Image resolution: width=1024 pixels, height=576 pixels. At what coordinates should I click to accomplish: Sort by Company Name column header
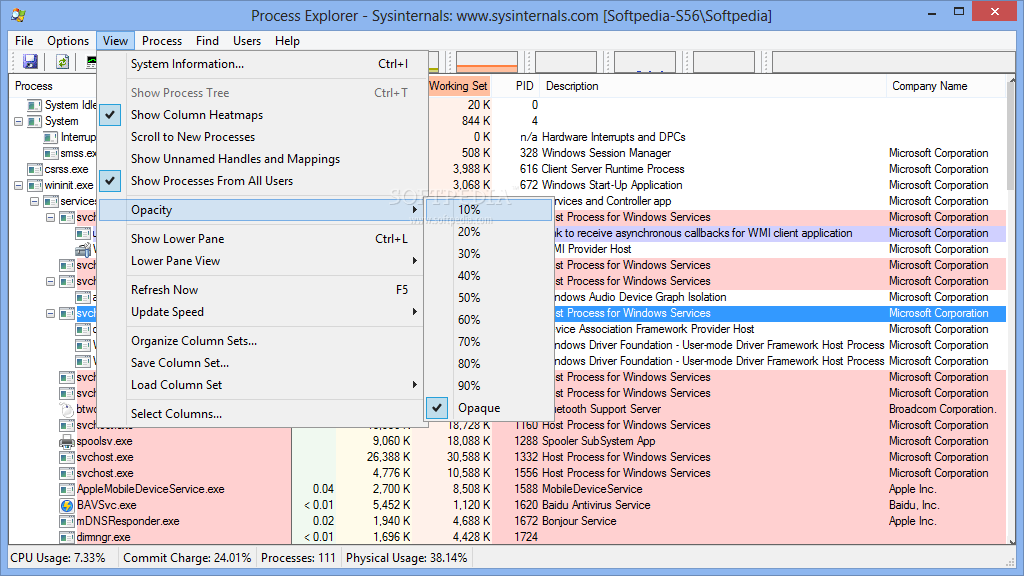coord(947,86)
